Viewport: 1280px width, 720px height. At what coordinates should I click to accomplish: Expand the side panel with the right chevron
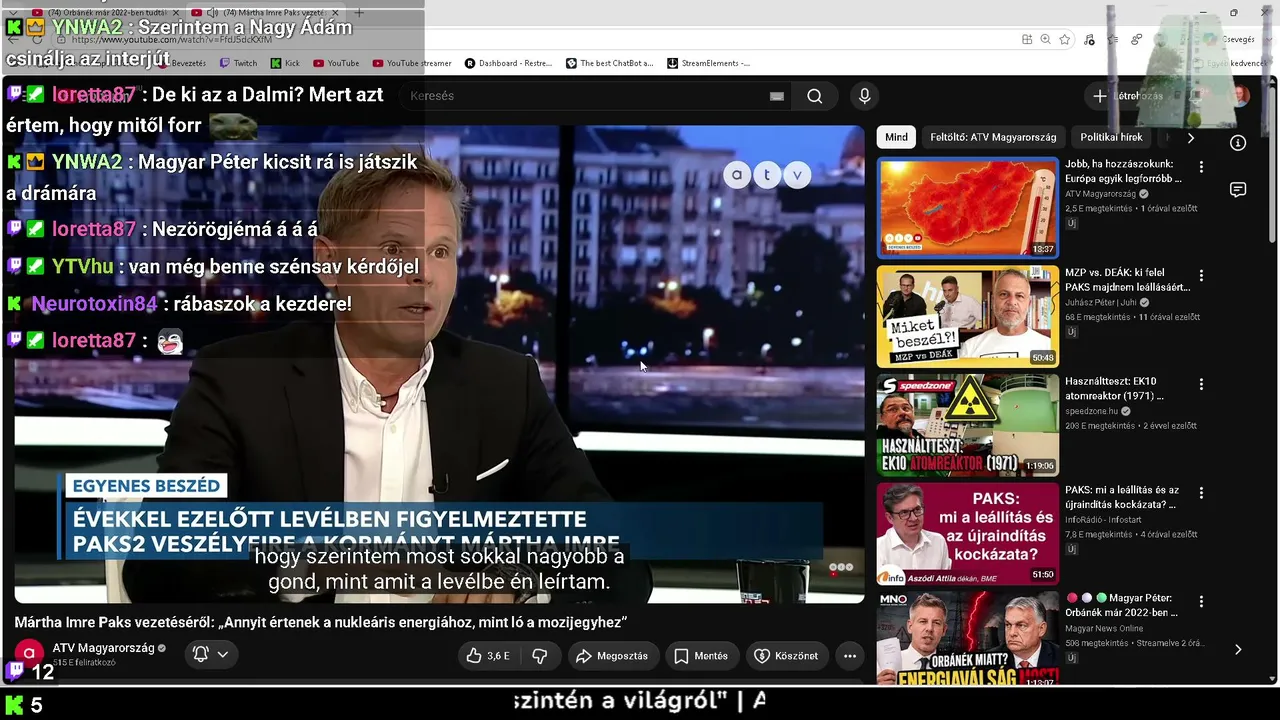tap(1238, 649)
